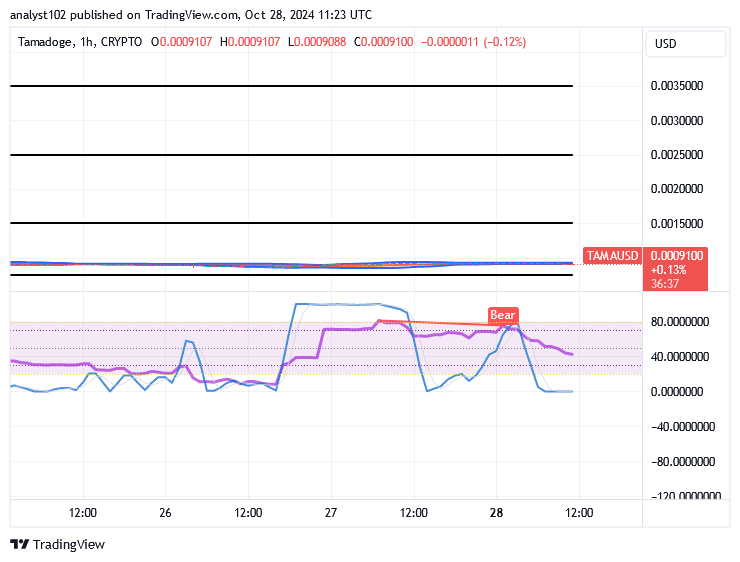740x562 pixels.
Task: Click the 0.0030000 price axis label
Action: [677, 120]
